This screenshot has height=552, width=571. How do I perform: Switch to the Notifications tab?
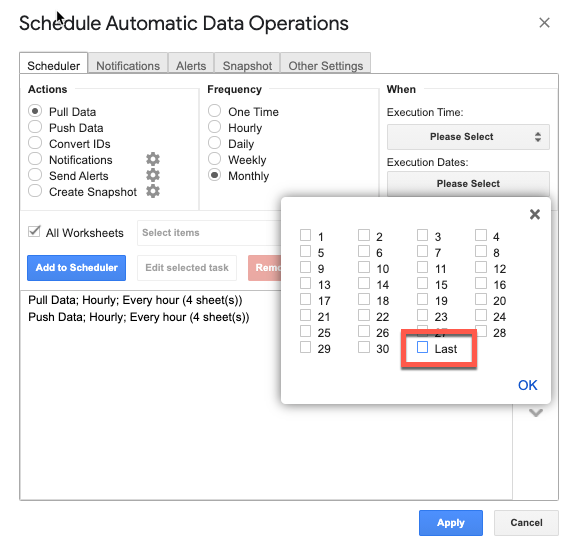pos(128,65)
